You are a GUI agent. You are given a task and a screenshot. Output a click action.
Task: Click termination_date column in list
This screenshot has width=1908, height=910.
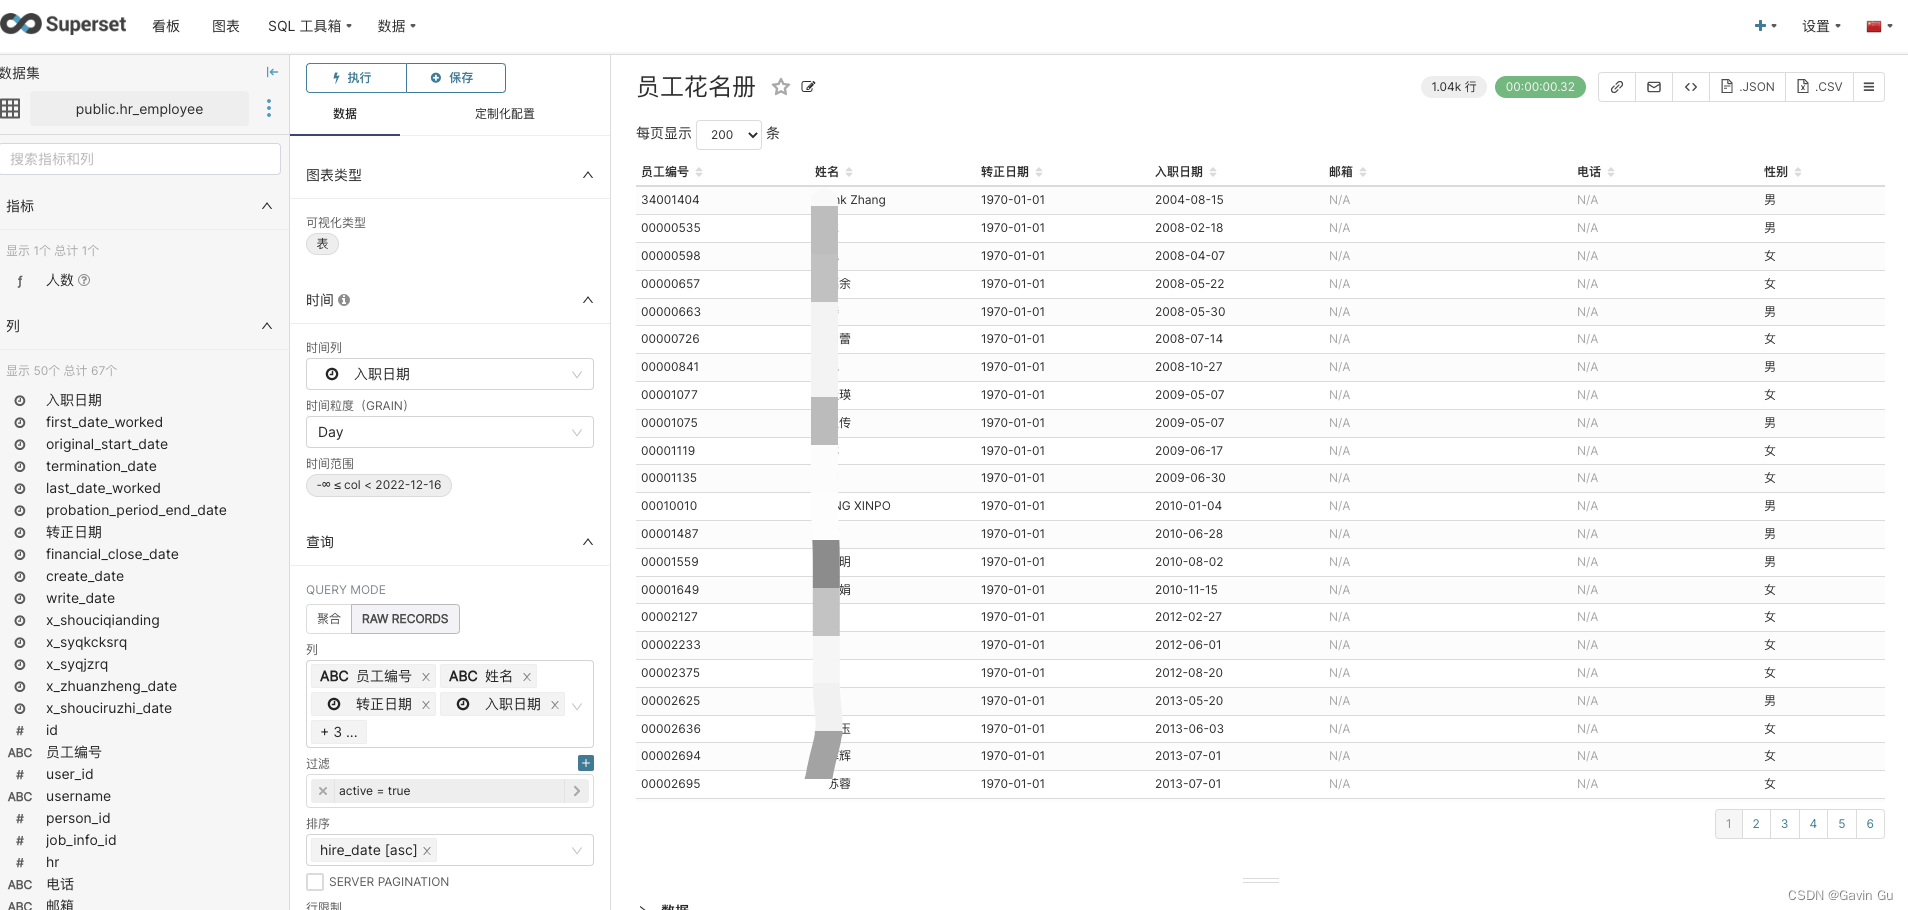[x=101, y=467]
